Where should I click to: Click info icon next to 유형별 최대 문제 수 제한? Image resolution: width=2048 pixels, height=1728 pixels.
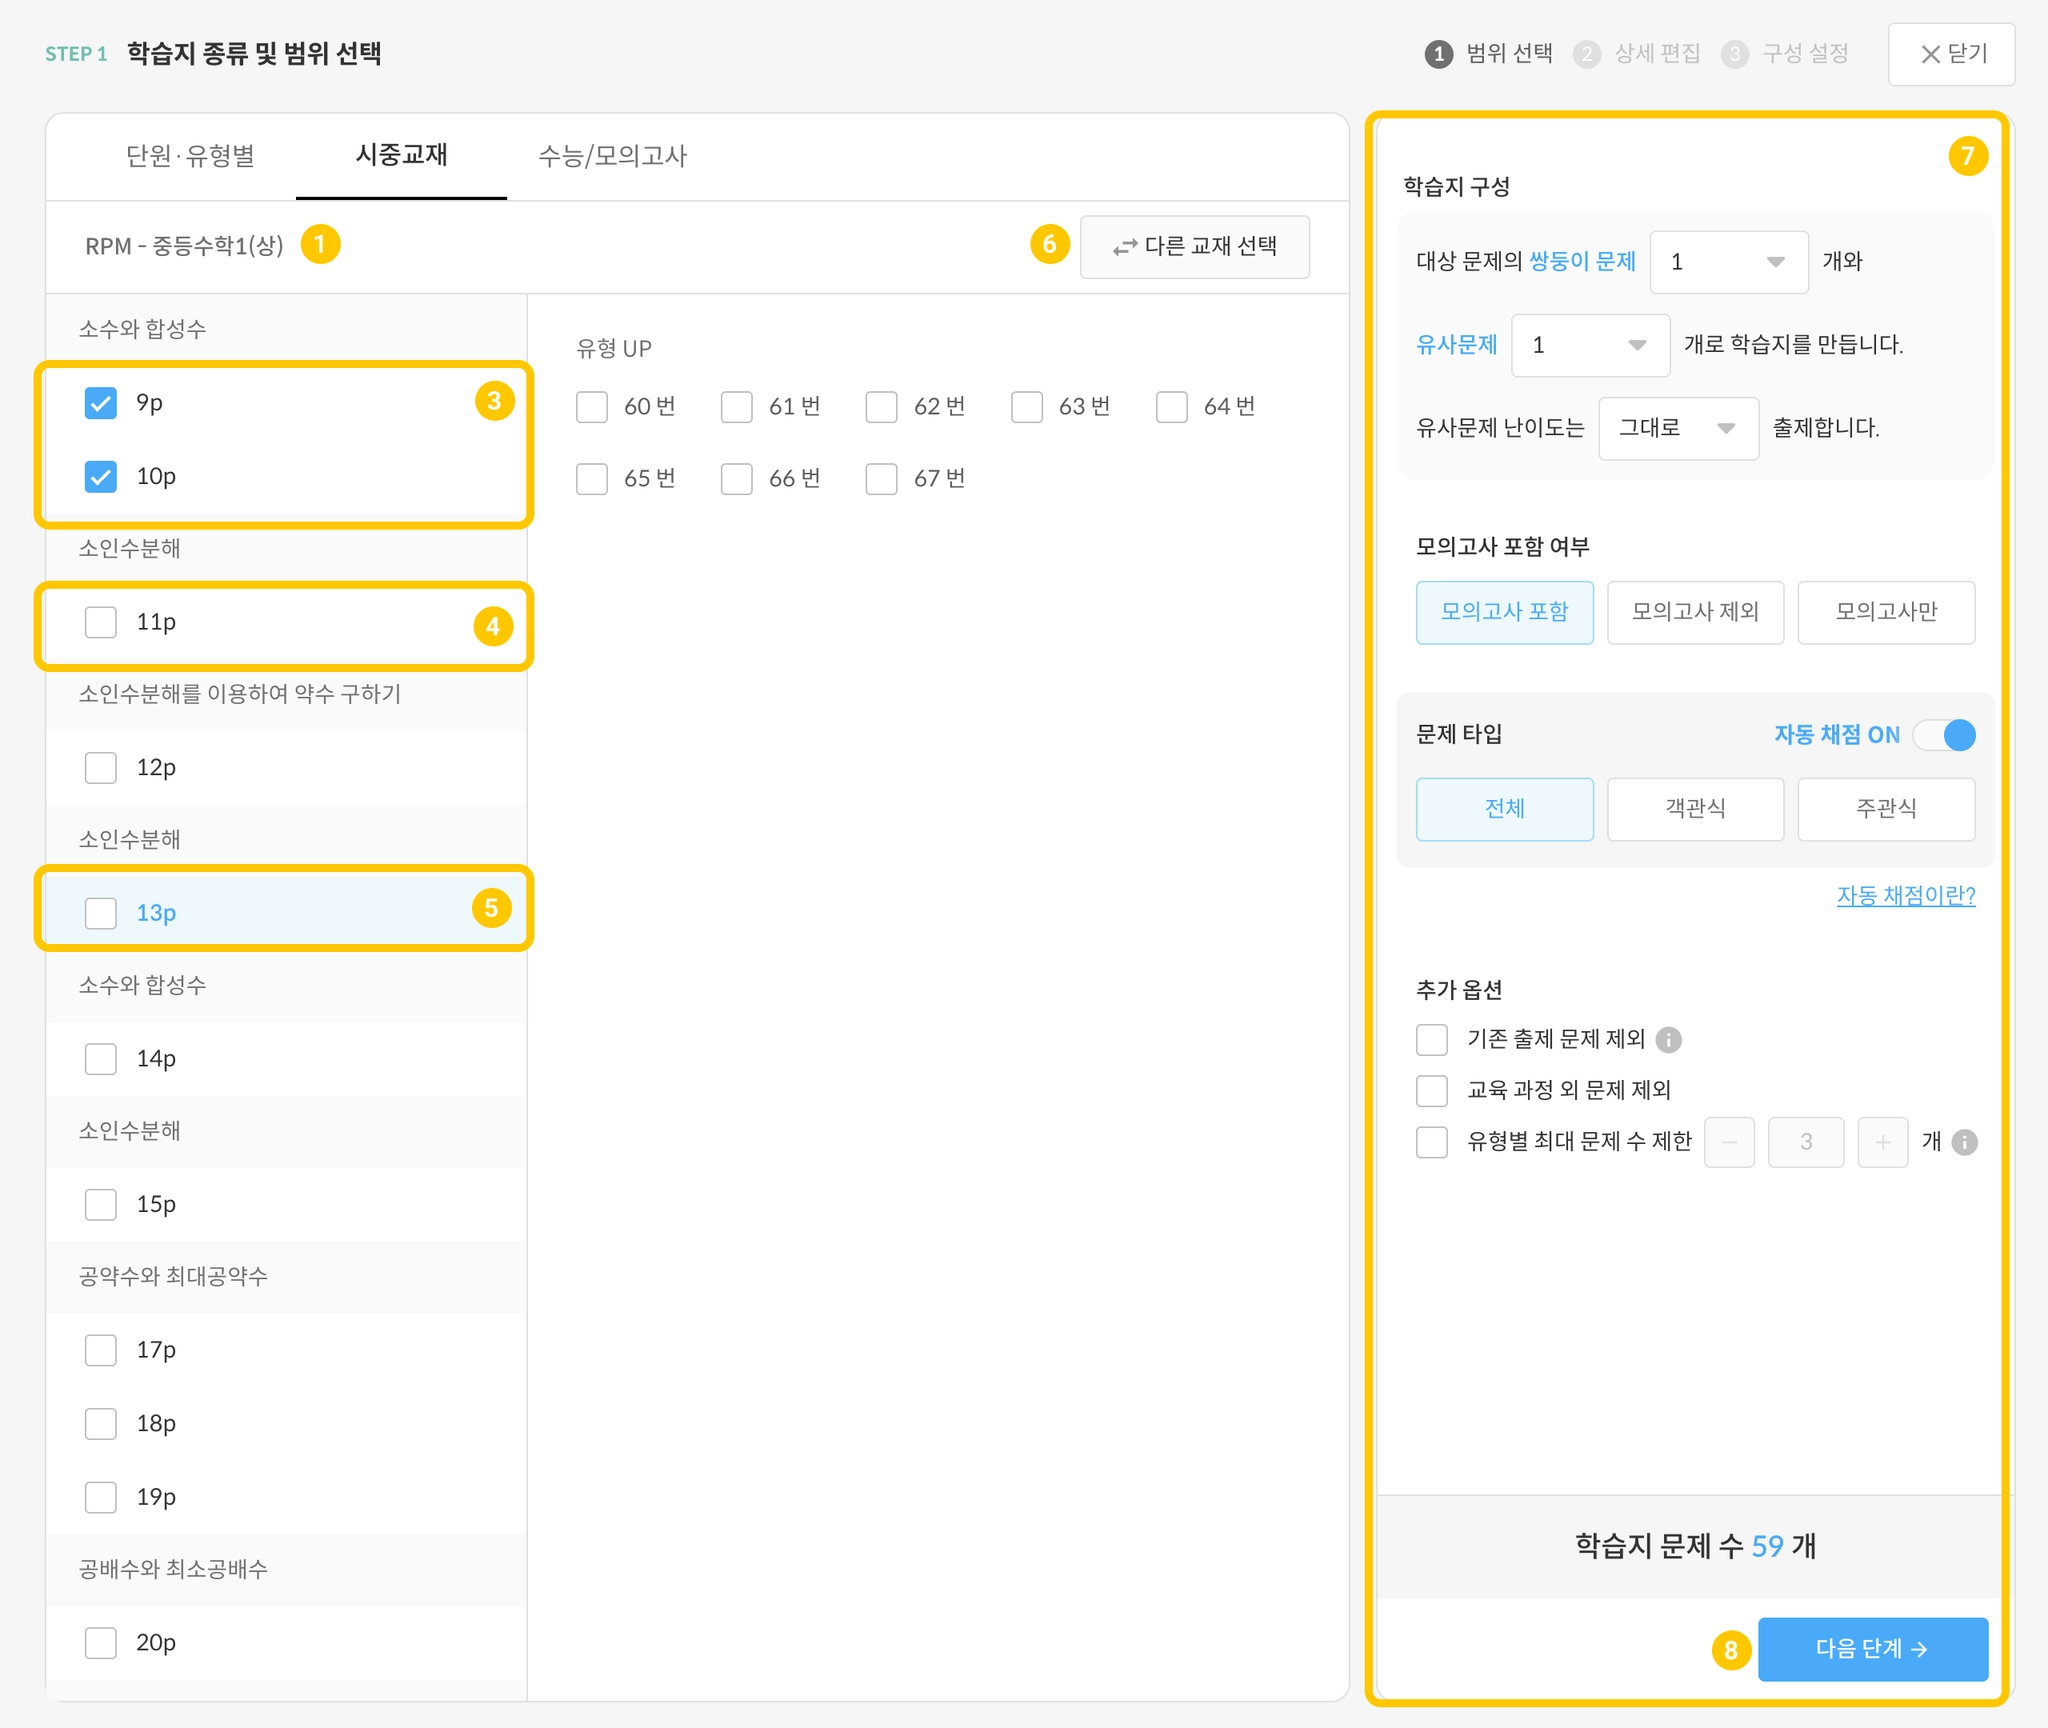click(1964, 1142)
